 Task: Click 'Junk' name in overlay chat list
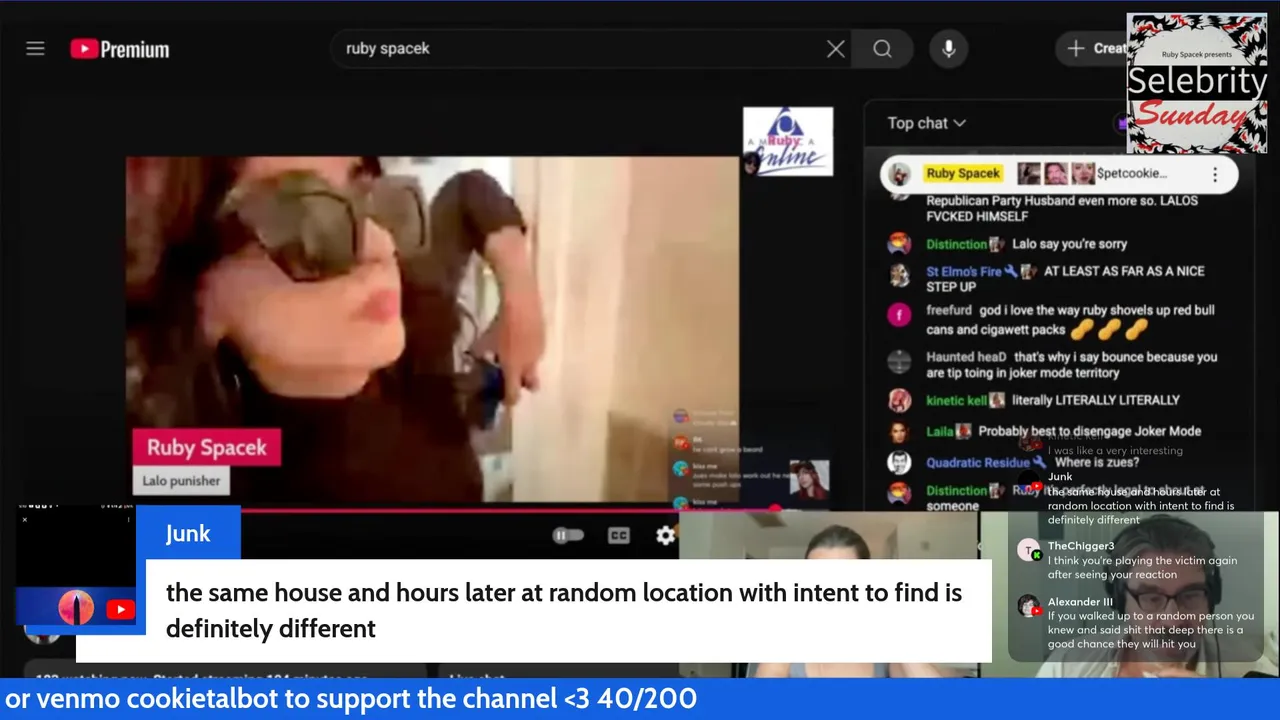click(1060, 477)
